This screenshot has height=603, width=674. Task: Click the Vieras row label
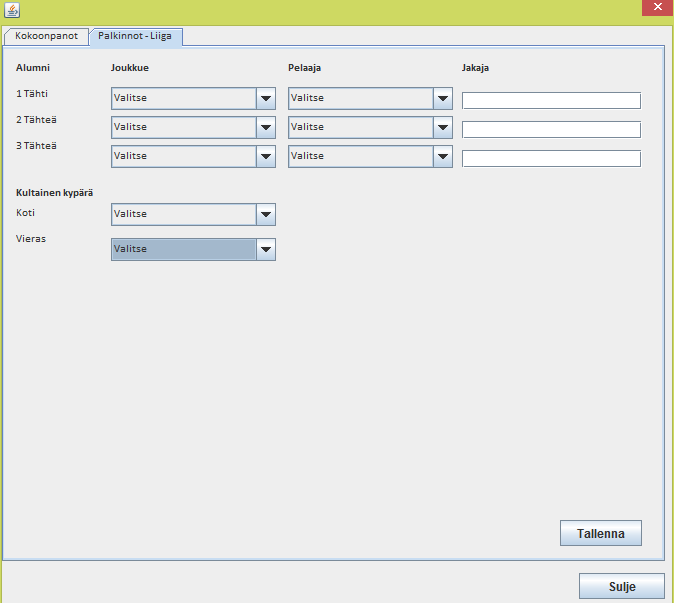point(31,239)
